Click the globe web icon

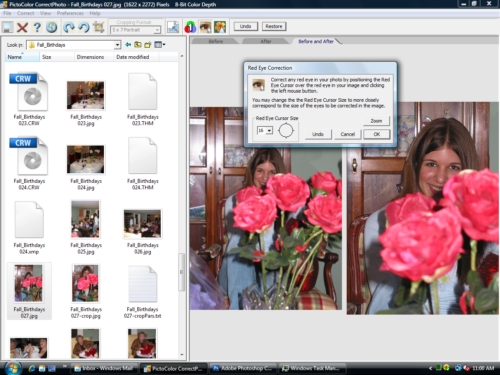tap(52, 27)
